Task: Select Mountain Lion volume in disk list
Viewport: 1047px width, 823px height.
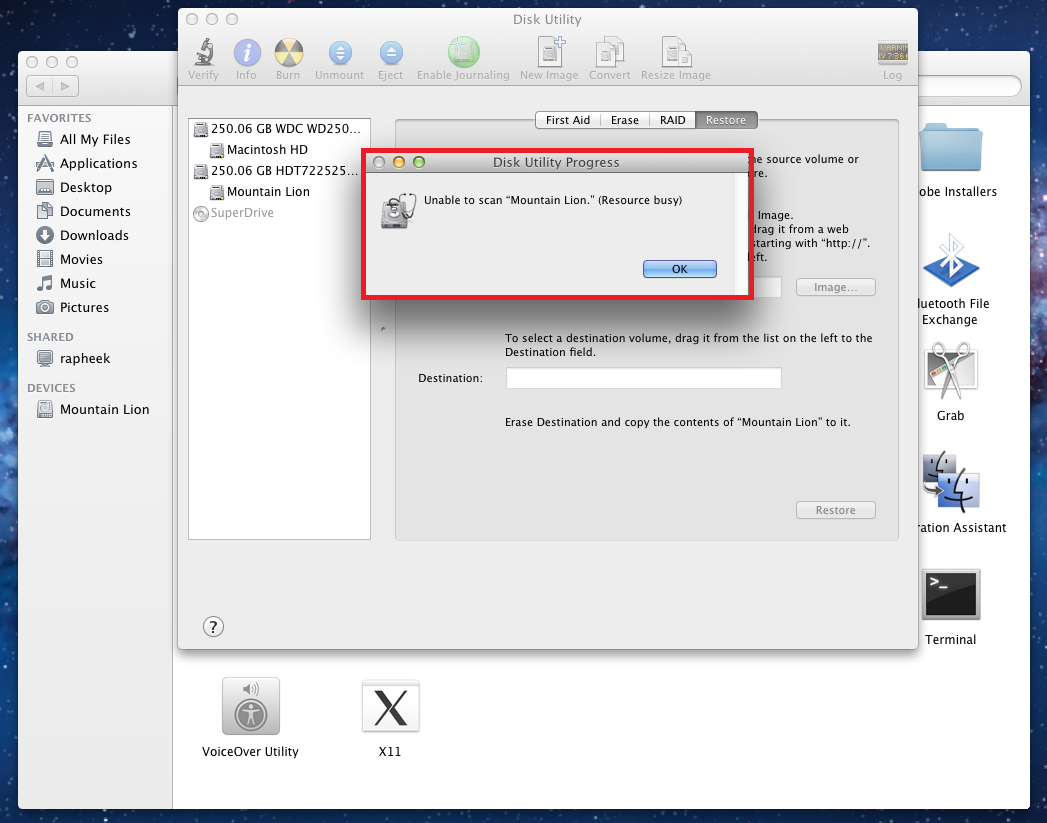Action: tap(260, 192)
